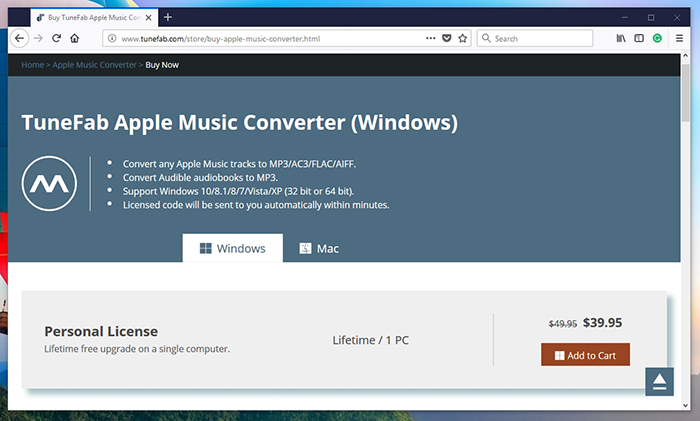Image resolution: width=700 pixels, height=421 pixels.
Task: Click the TuneFab round M logo
Action: pyautogui.click(x=49, y=183)
